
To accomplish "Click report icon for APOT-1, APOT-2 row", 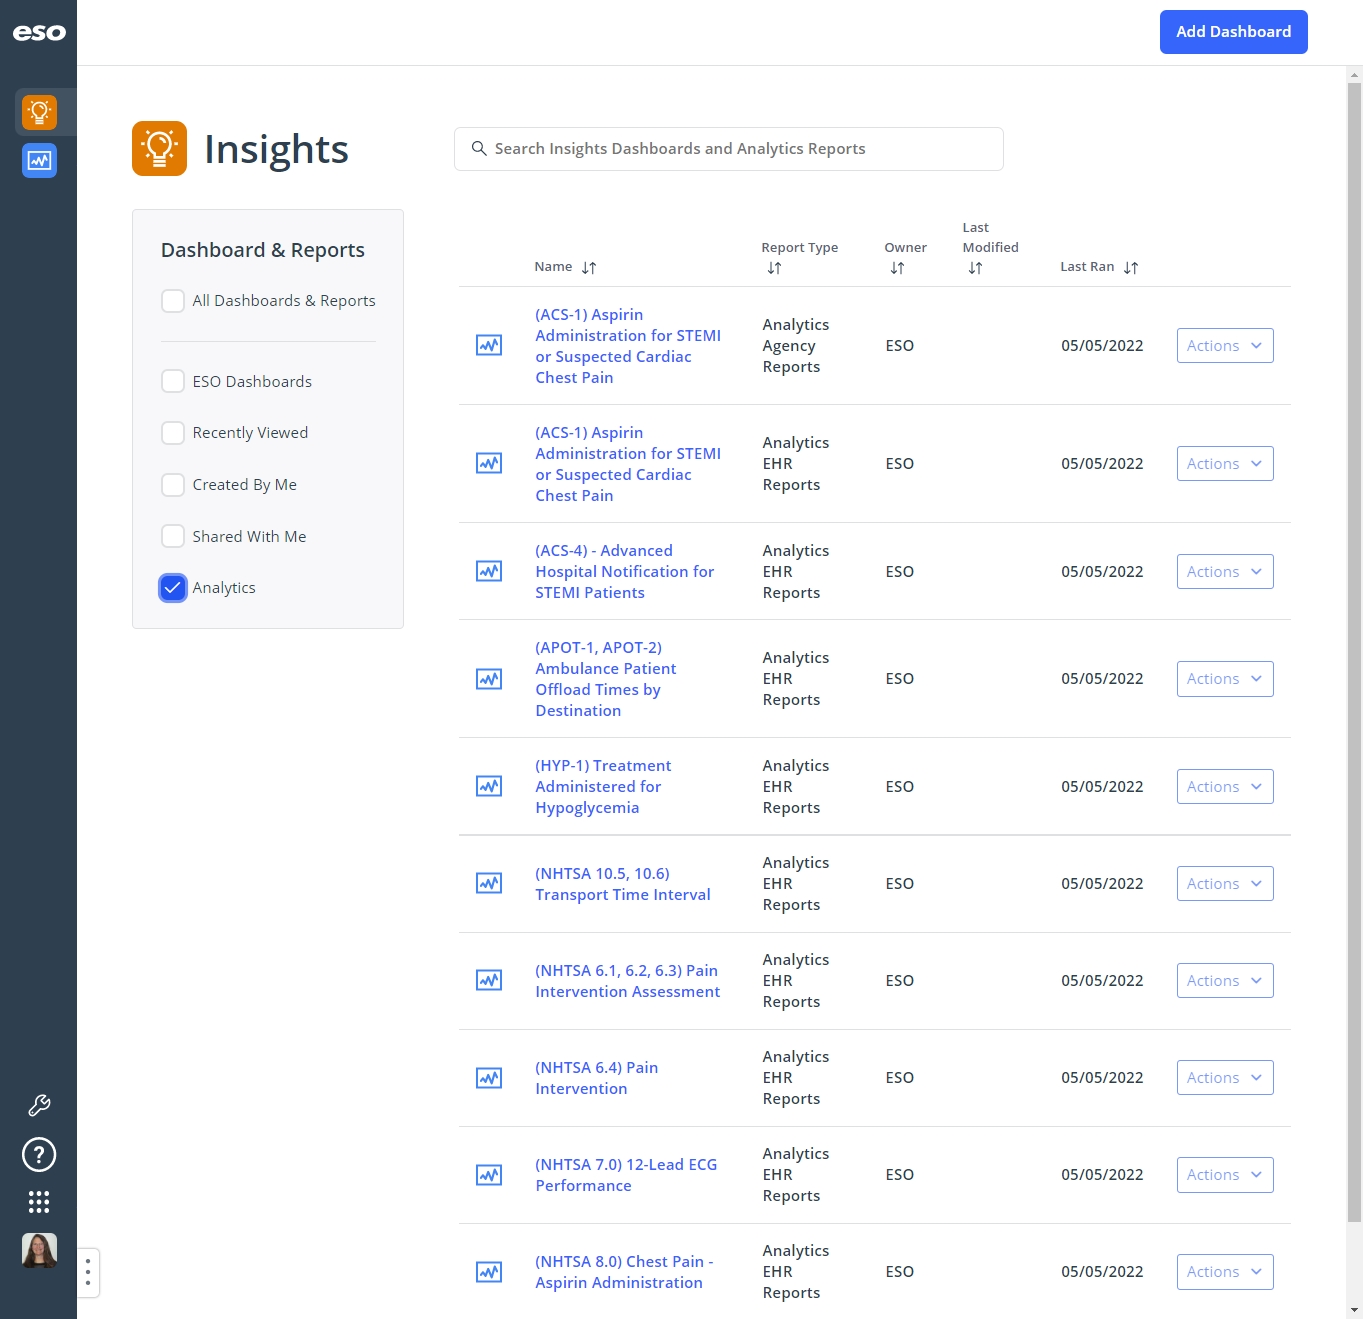I will (489, 679).
